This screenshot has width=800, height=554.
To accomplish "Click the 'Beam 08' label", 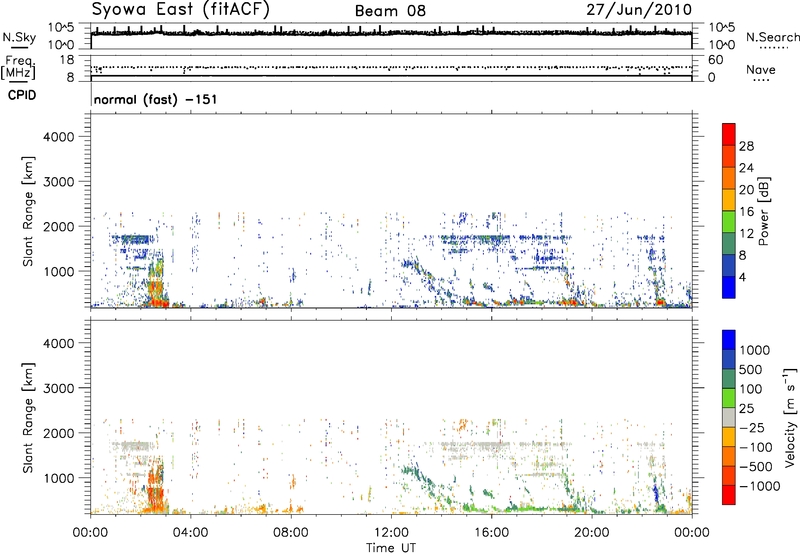I will point(390,11).
